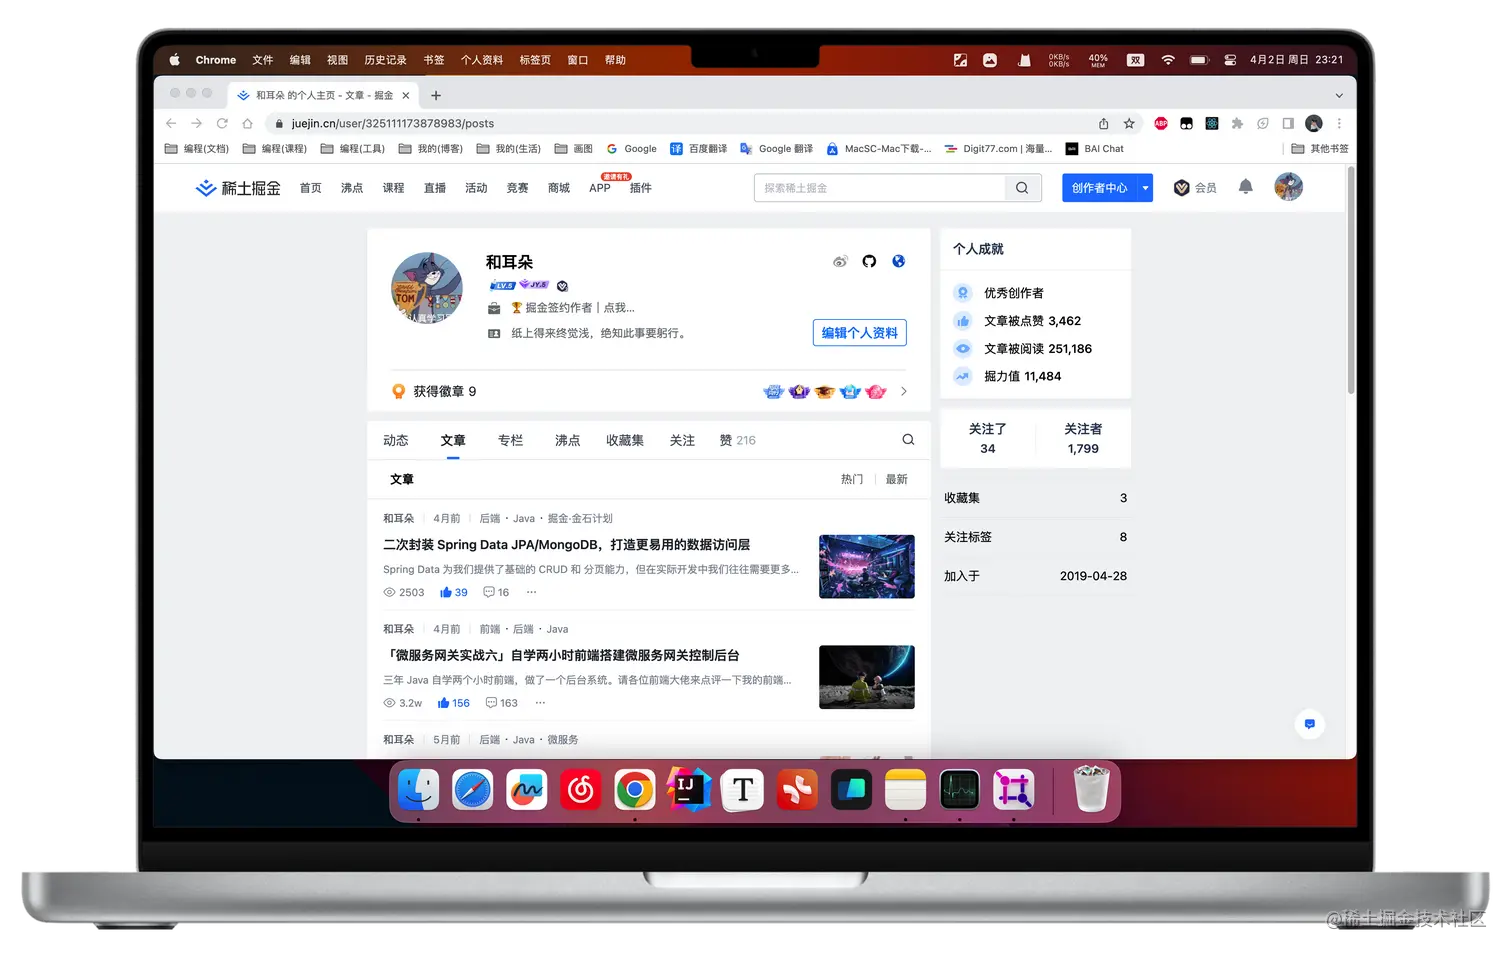Open the Chrome extensions puzzle icon

[1237, 124]
